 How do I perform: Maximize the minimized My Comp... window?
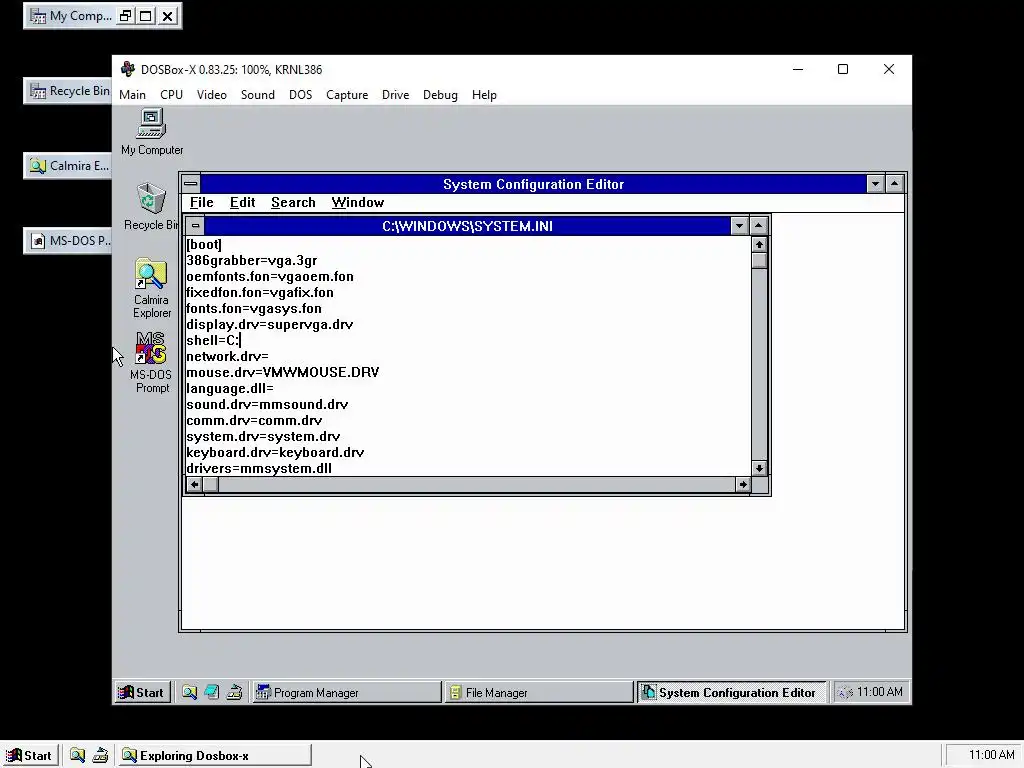(x=146, y=16)
